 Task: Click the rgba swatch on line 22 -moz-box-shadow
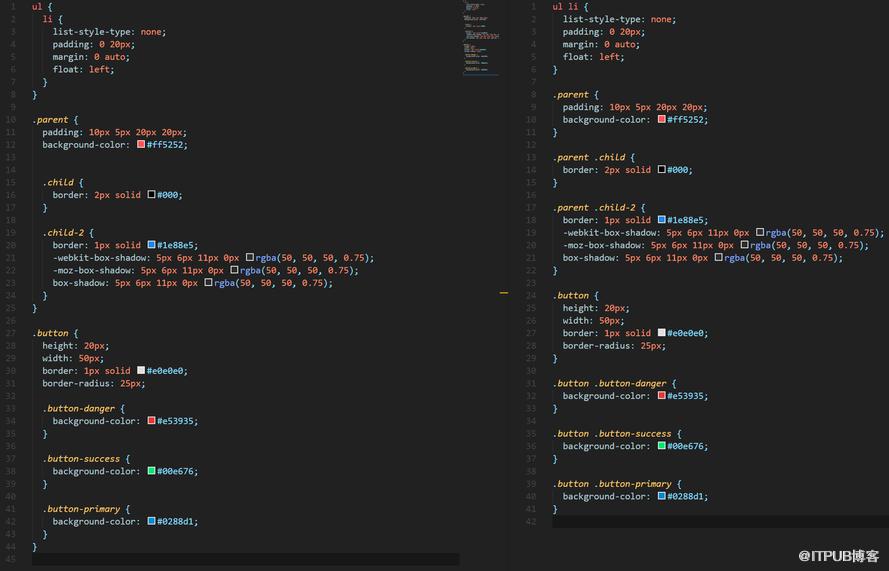point(234,270)
